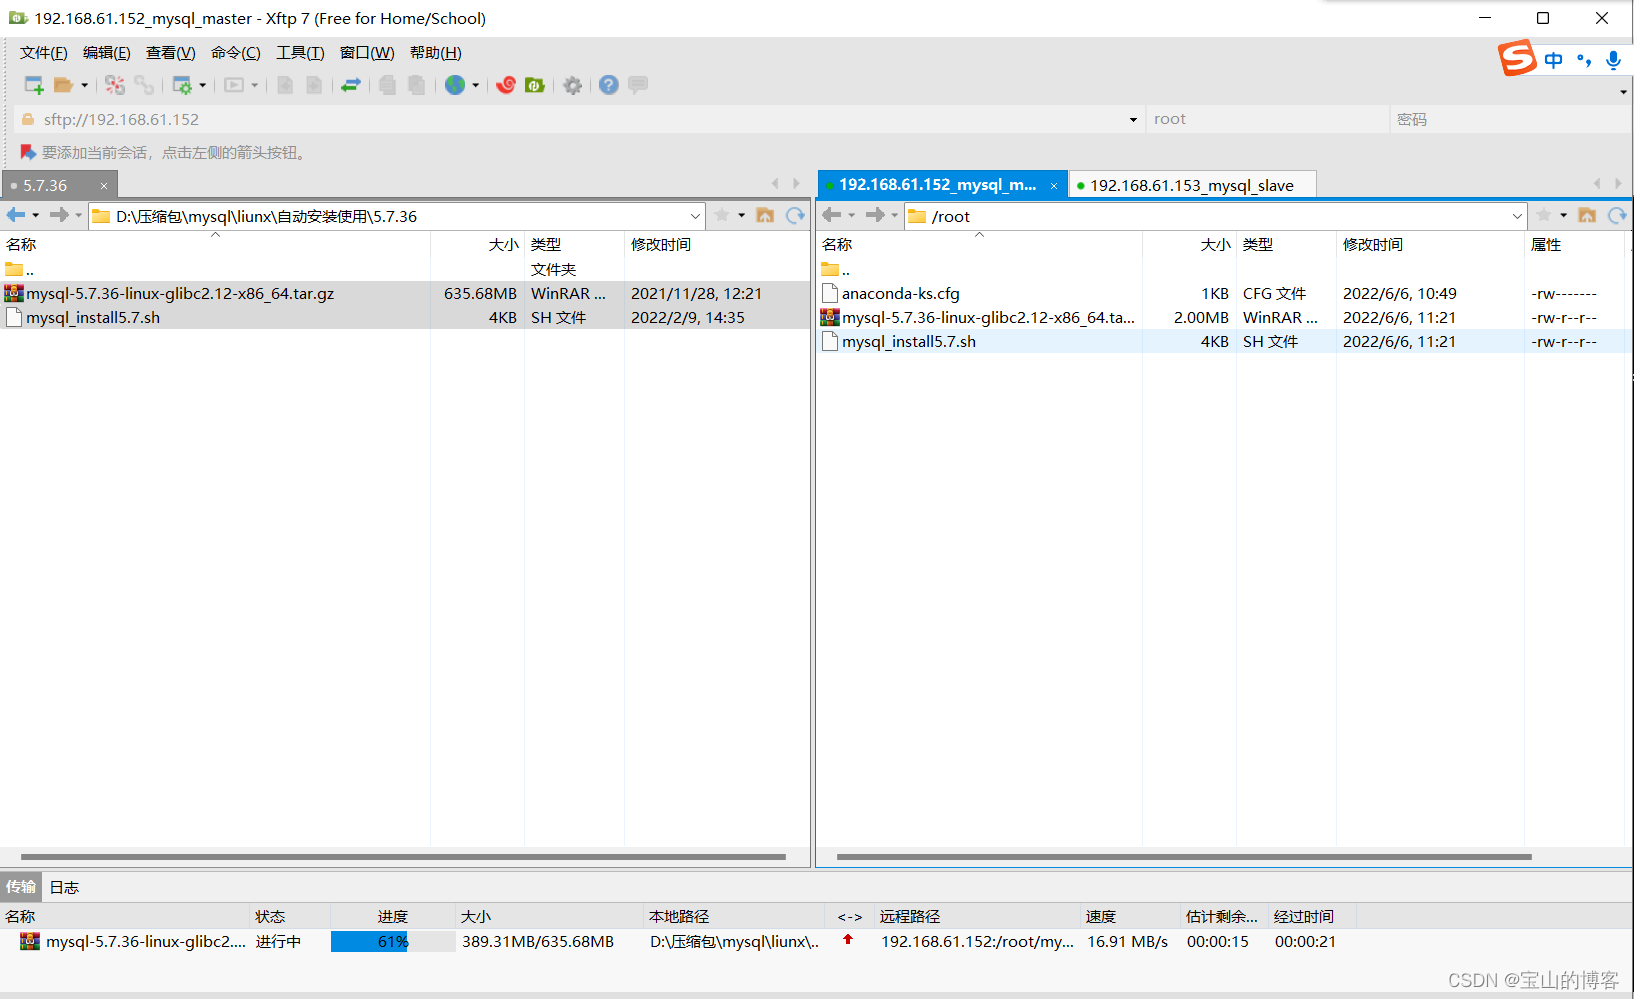Click the synchronize transfer arrows icon
Viewport: 1634px width, 999px height.
(x=351, y=85)
